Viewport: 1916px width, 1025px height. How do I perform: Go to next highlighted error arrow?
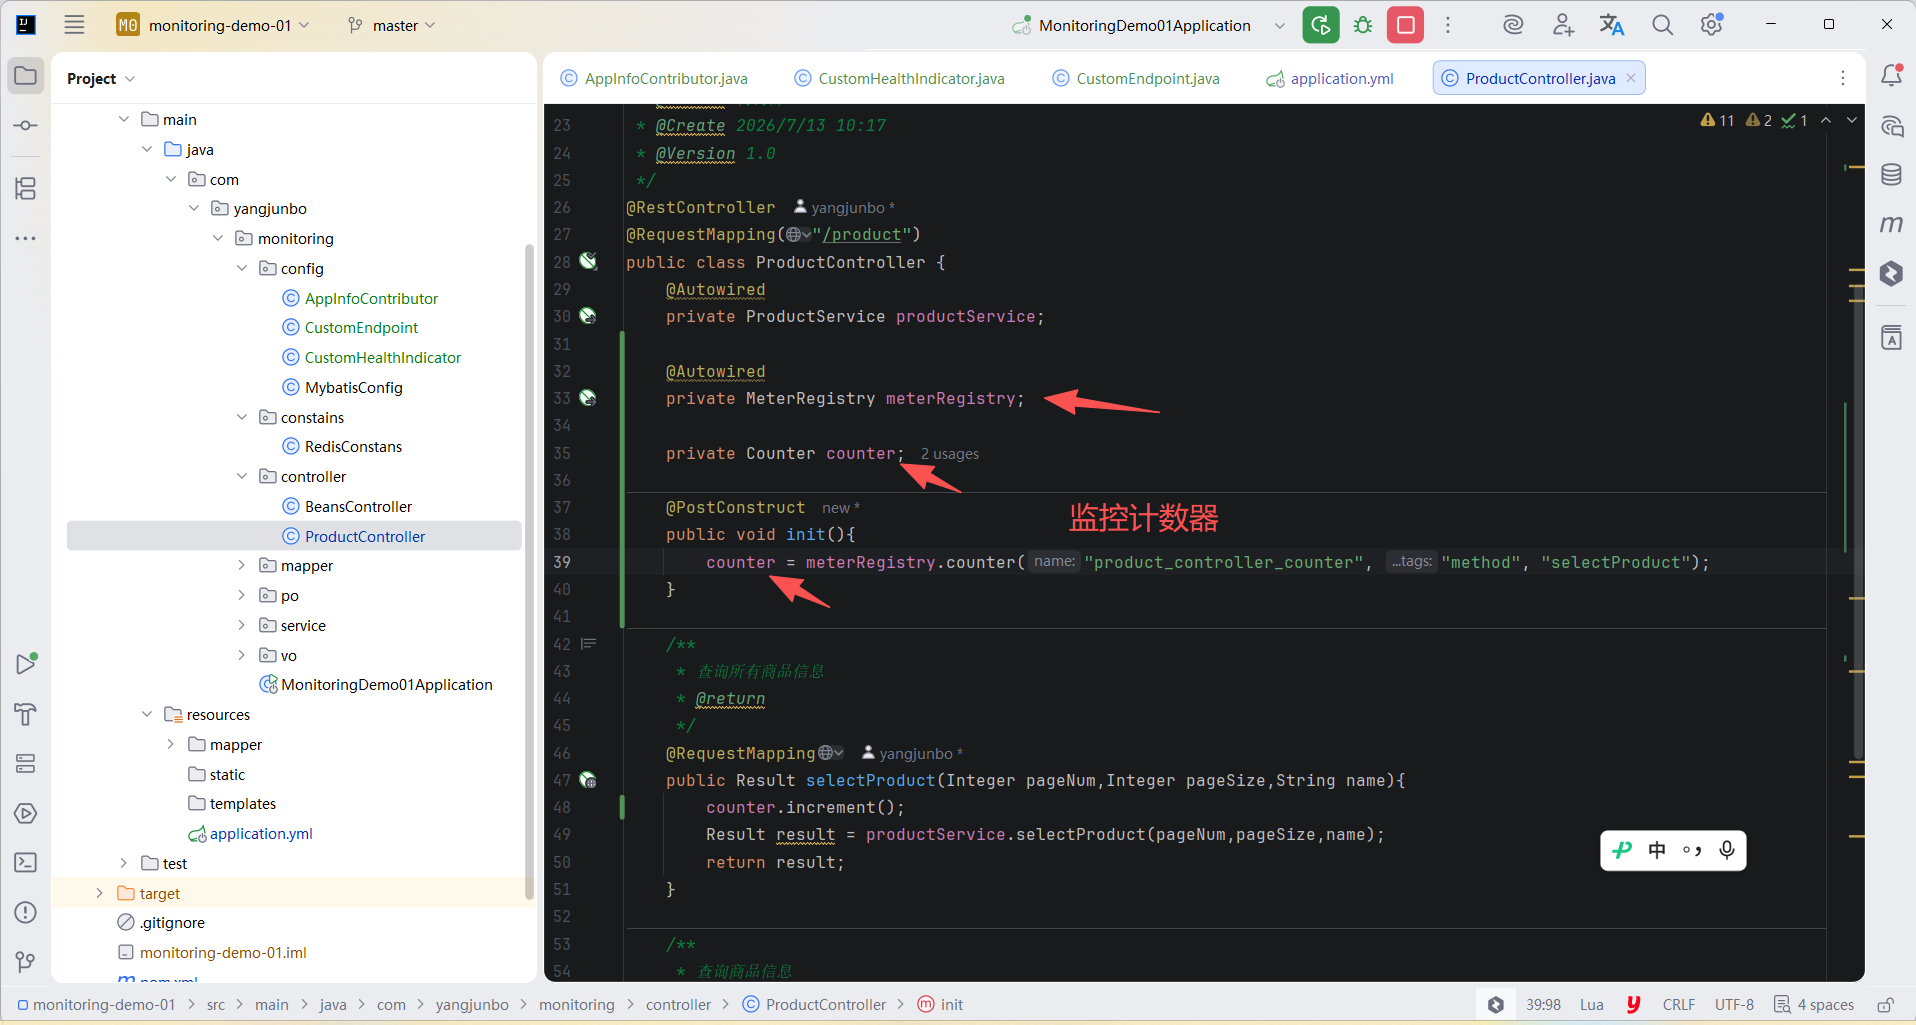[x=1852, y=120]
